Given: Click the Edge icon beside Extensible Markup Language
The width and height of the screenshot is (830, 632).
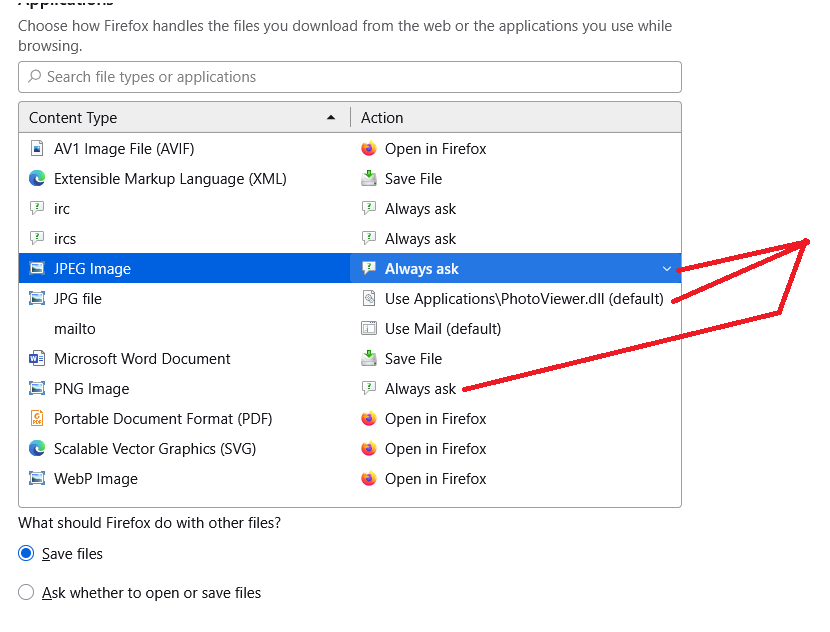Looking at the screenshot, I should 37,179.
